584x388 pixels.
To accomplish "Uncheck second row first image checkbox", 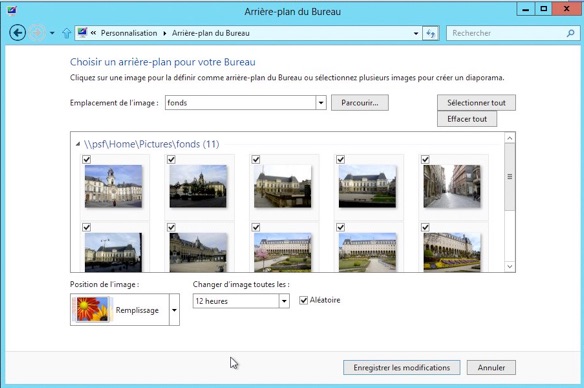I will tap(86, 227).
